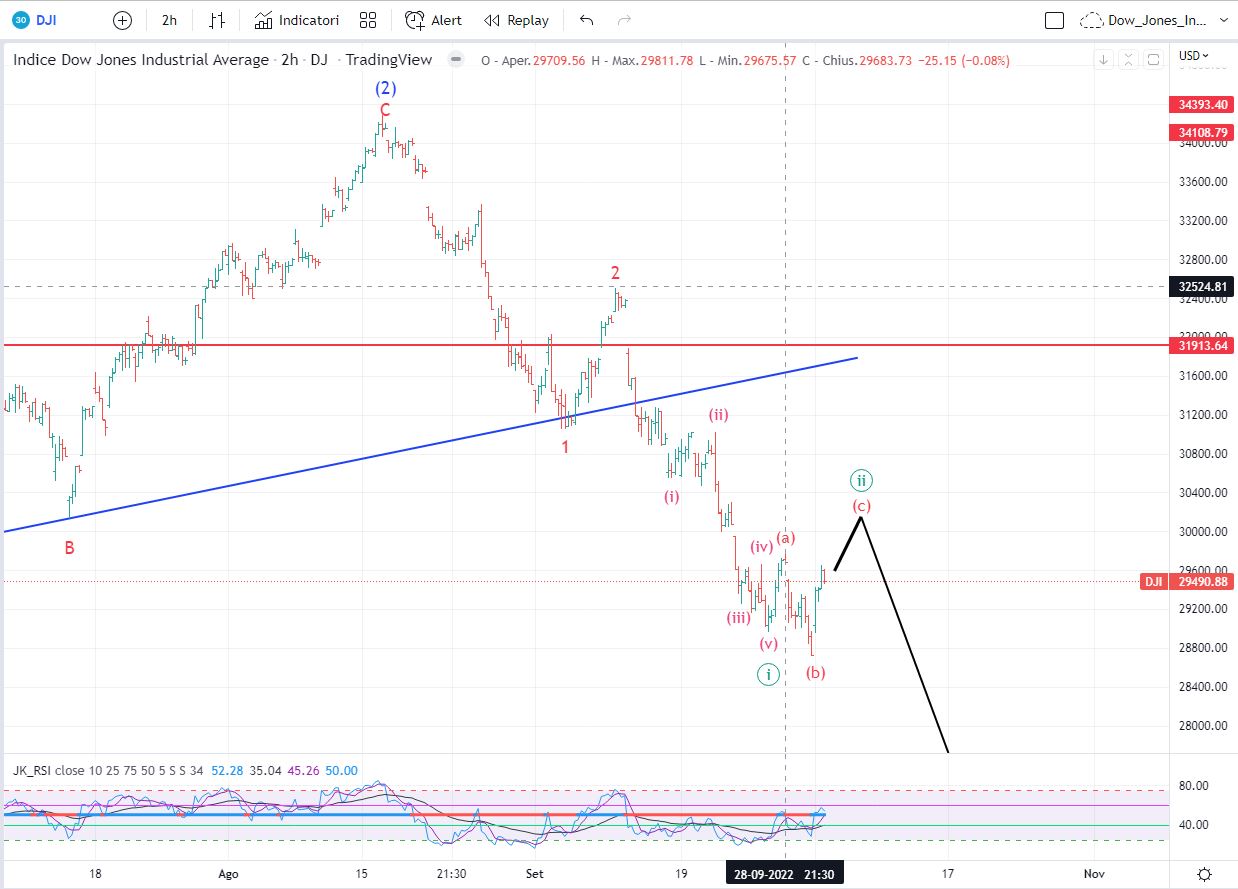Select the pink (i) wave label
Screen dimensions: 1238x889
click(671, 496)
